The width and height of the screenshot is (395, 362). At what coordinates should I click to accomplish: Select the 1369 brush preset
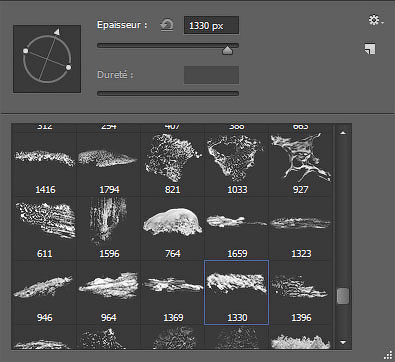click(173, 293)
